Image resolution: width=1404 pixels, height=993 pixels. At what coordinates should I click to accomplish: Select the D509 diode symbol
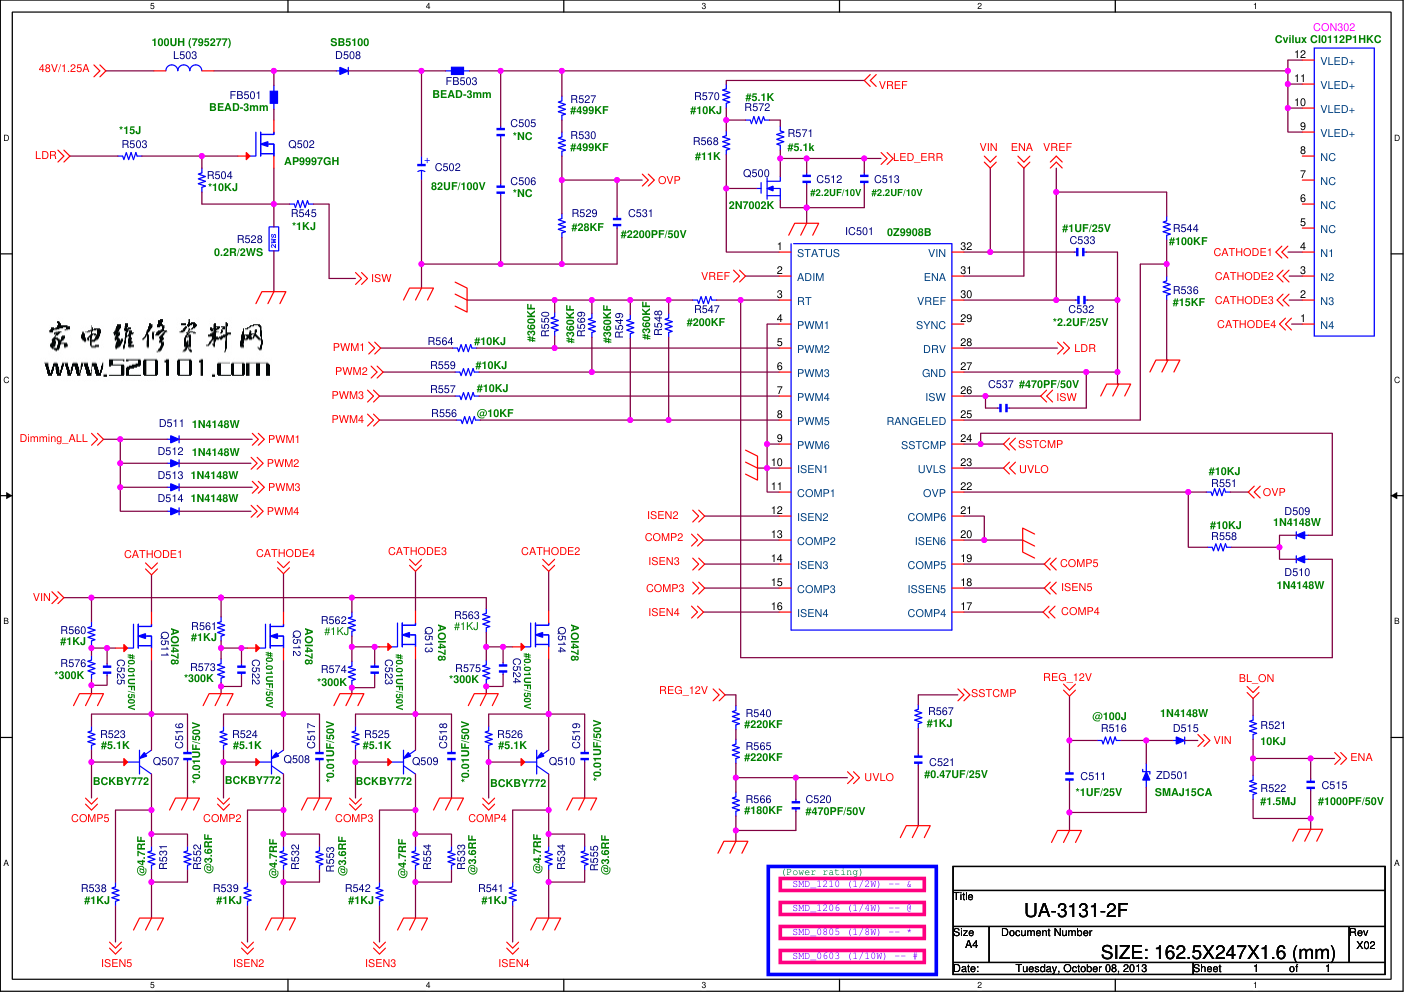pyautogui.click(x=1300, y=535)
